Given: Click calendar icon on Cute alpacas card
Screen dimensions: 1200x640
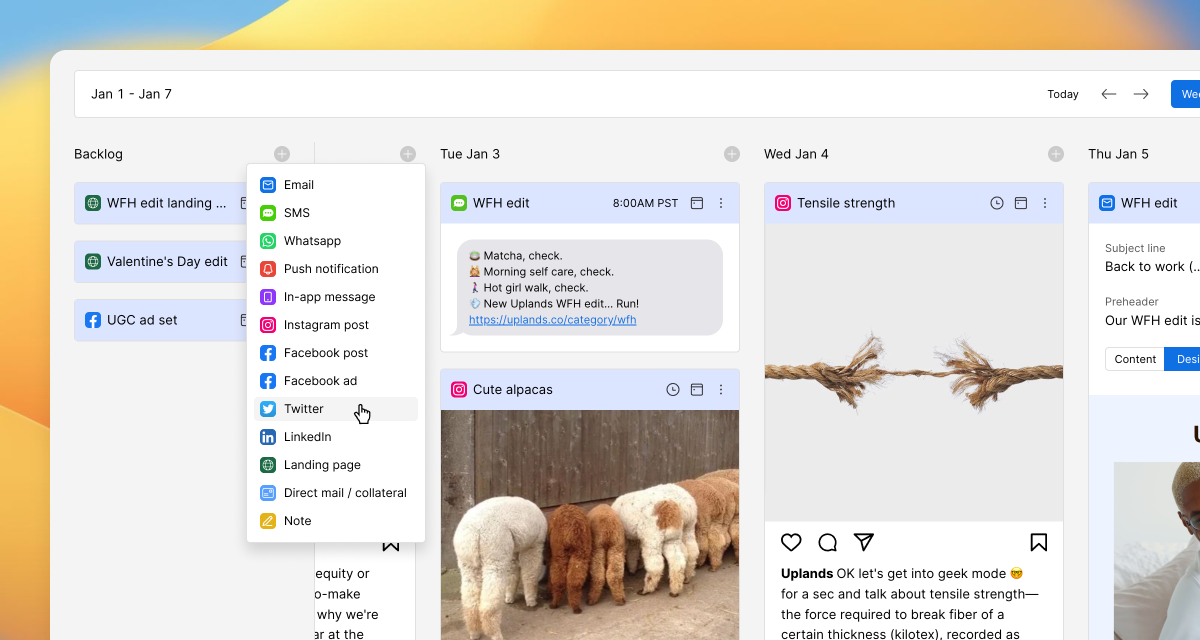Looking at the screenshot, I should coord(697,390).
